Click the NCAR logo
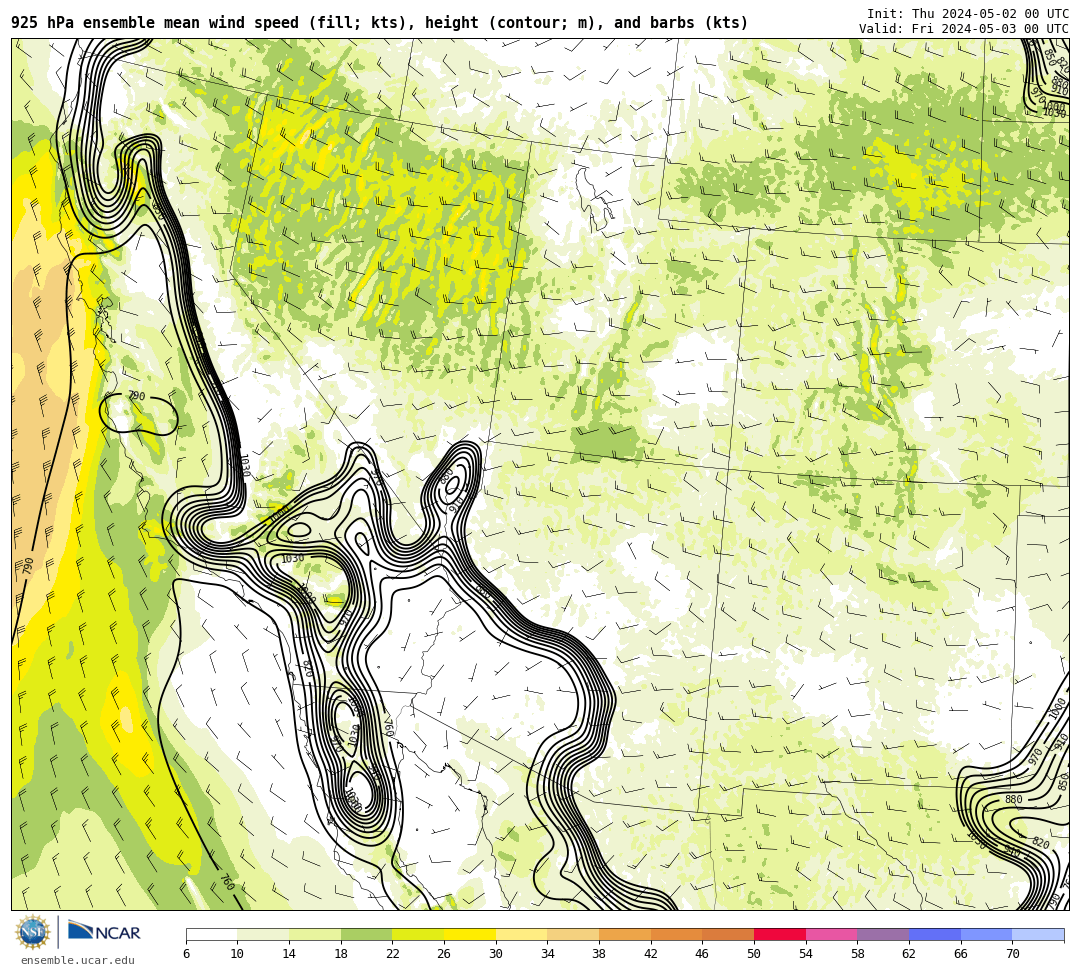 click(105, 932)
